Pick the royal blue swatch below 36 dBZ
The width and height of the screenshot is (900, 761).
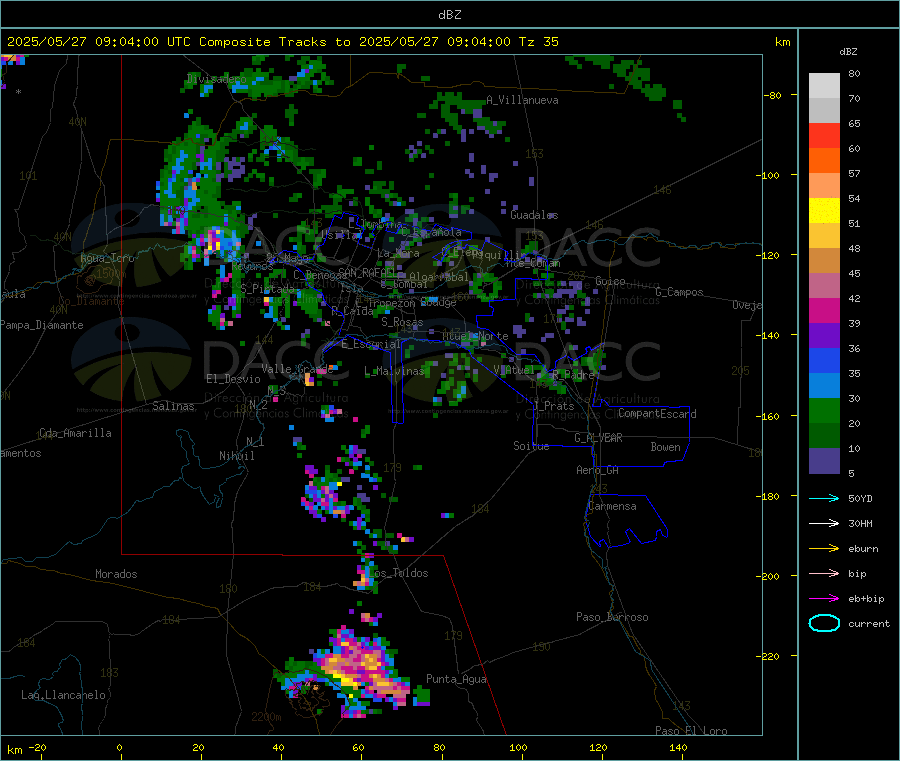coord(824,360)
